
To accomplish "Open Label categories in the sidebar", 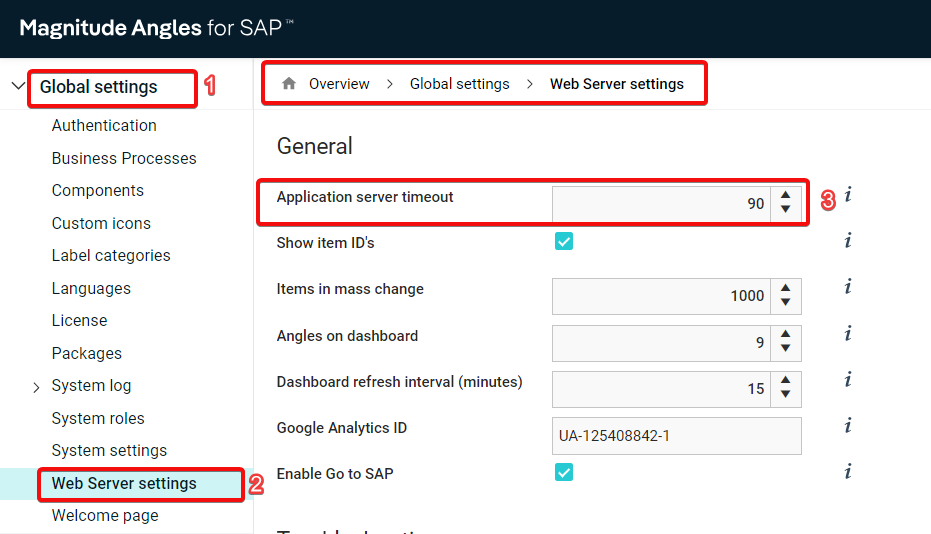I will point(111,255).
